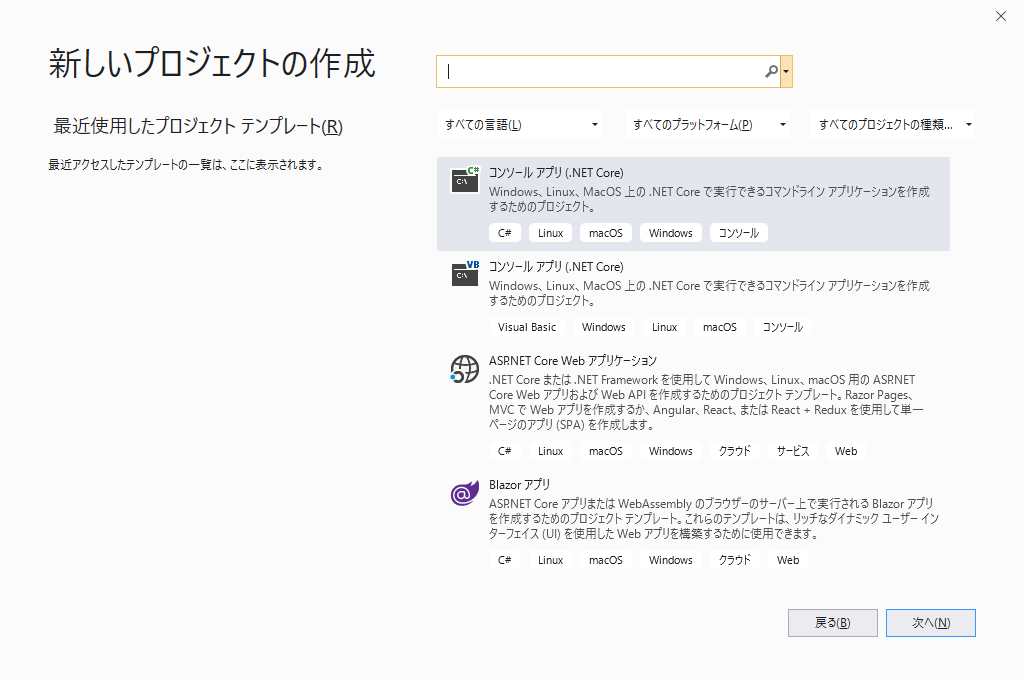This screenshot has height=680, width=1024.
Task: Click the Linux tag of the ASP.NET Core template
Action: (551, 451)
